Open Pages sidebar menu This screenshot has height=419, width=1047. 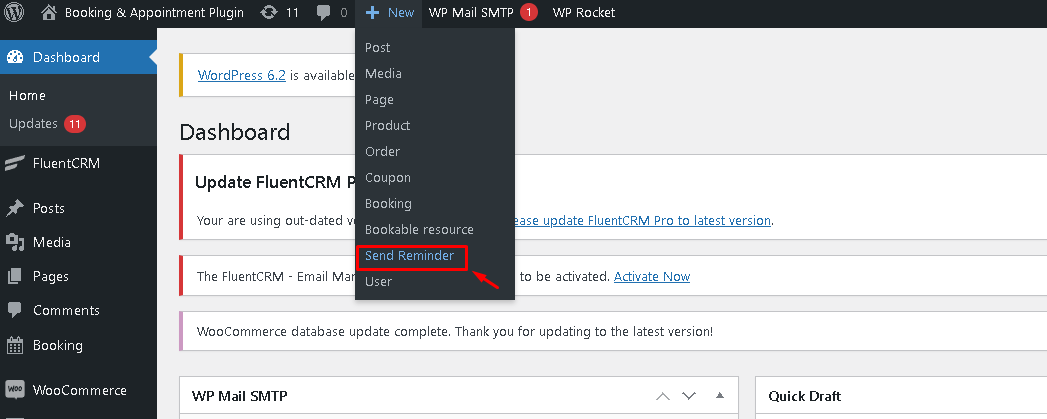tap(78, 276)
